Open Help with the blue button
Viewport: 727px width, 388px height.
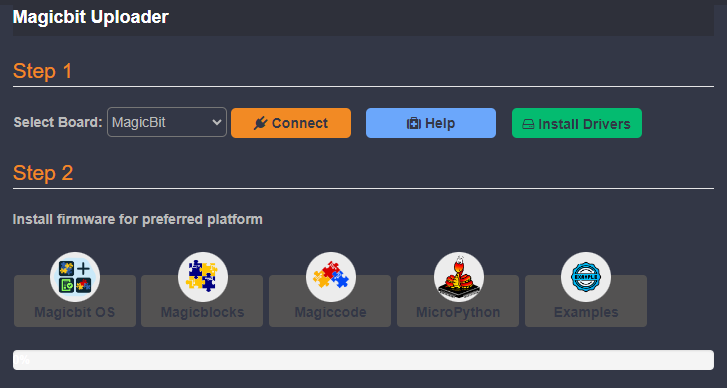(431, 123)
